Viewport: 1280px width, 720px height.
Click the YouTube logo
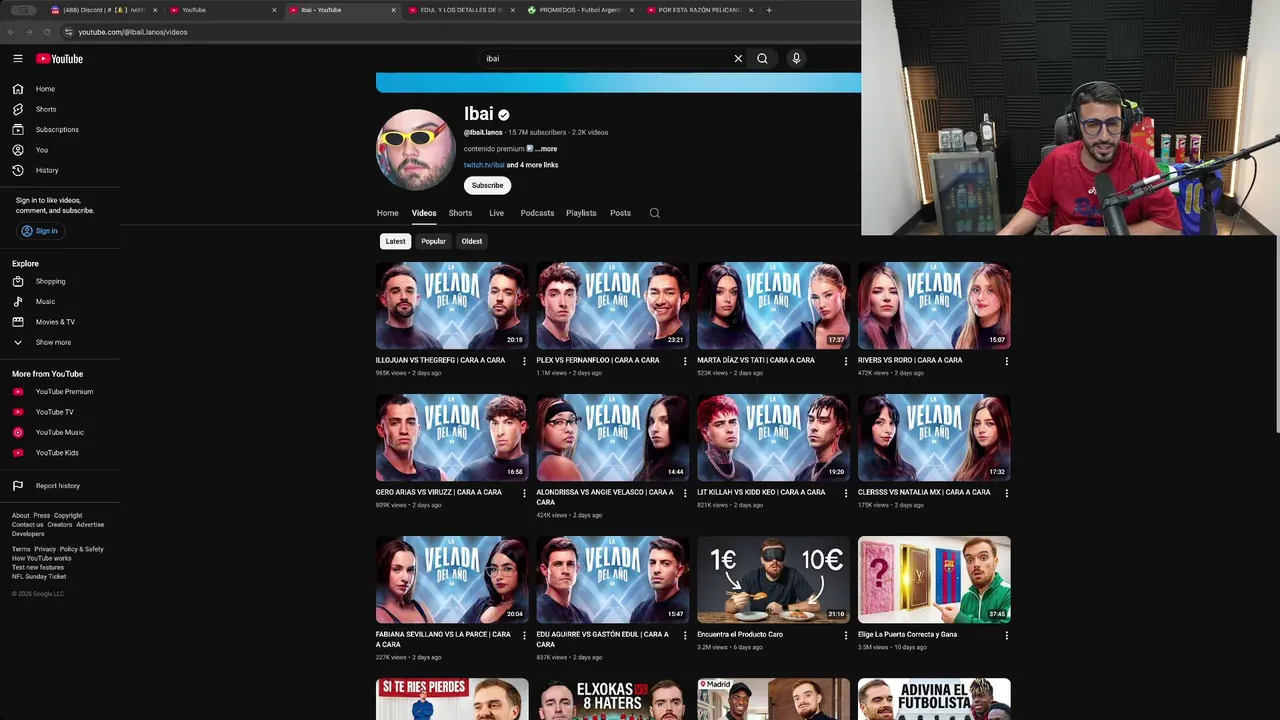click(60, 59)
